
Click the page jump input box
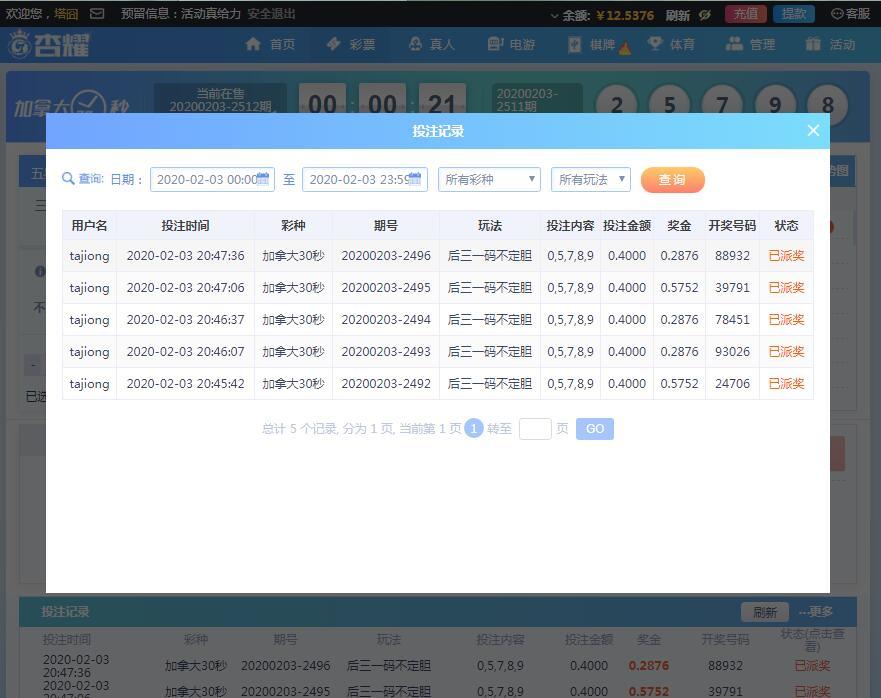535,429
